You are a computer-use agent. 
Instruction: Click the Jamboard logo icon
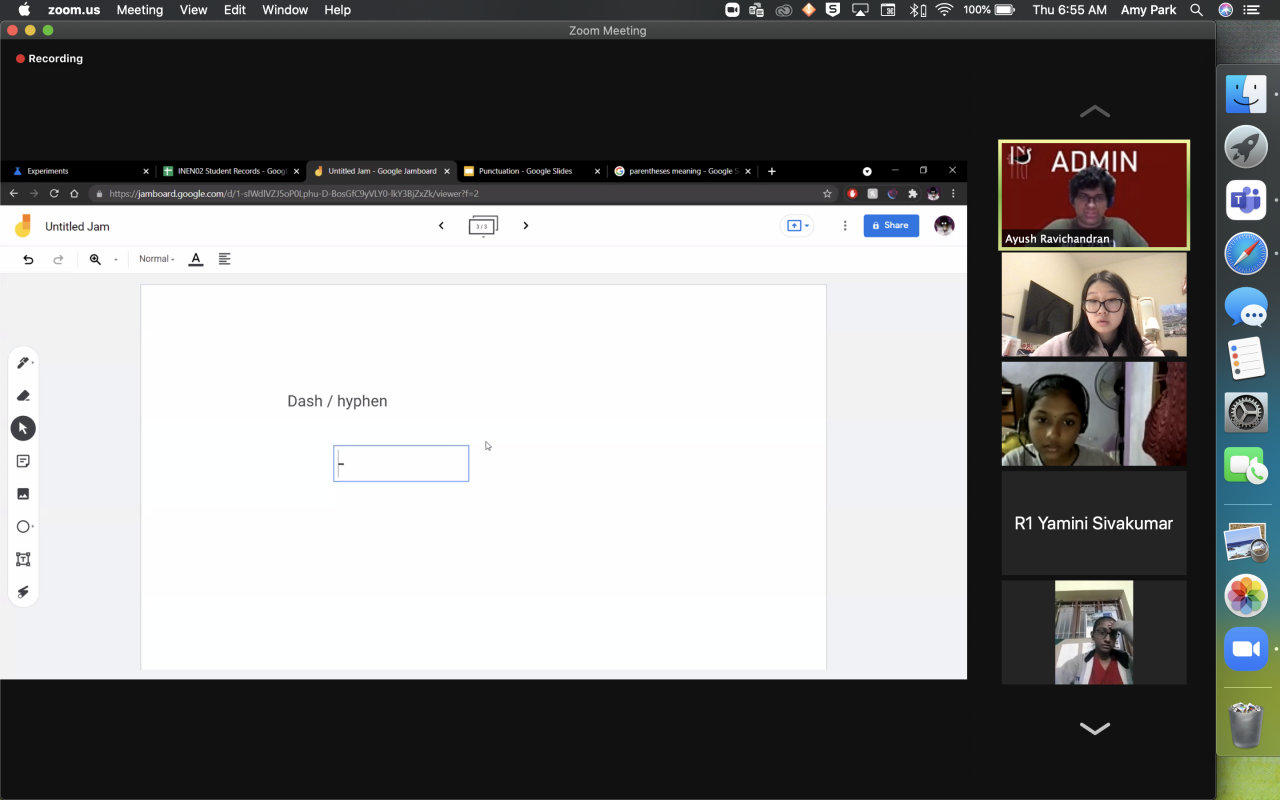coord(22,226)
